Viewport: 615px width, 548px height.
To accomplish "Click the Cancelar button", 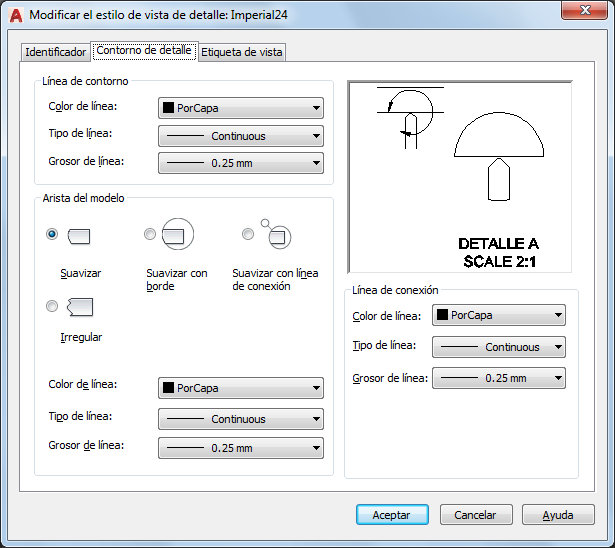I will [x=476, y=515].
